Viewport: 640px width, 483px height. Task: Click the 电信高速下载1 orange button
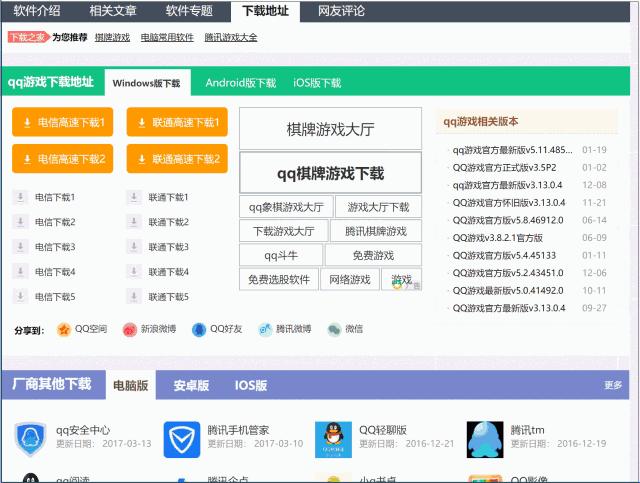62,122
